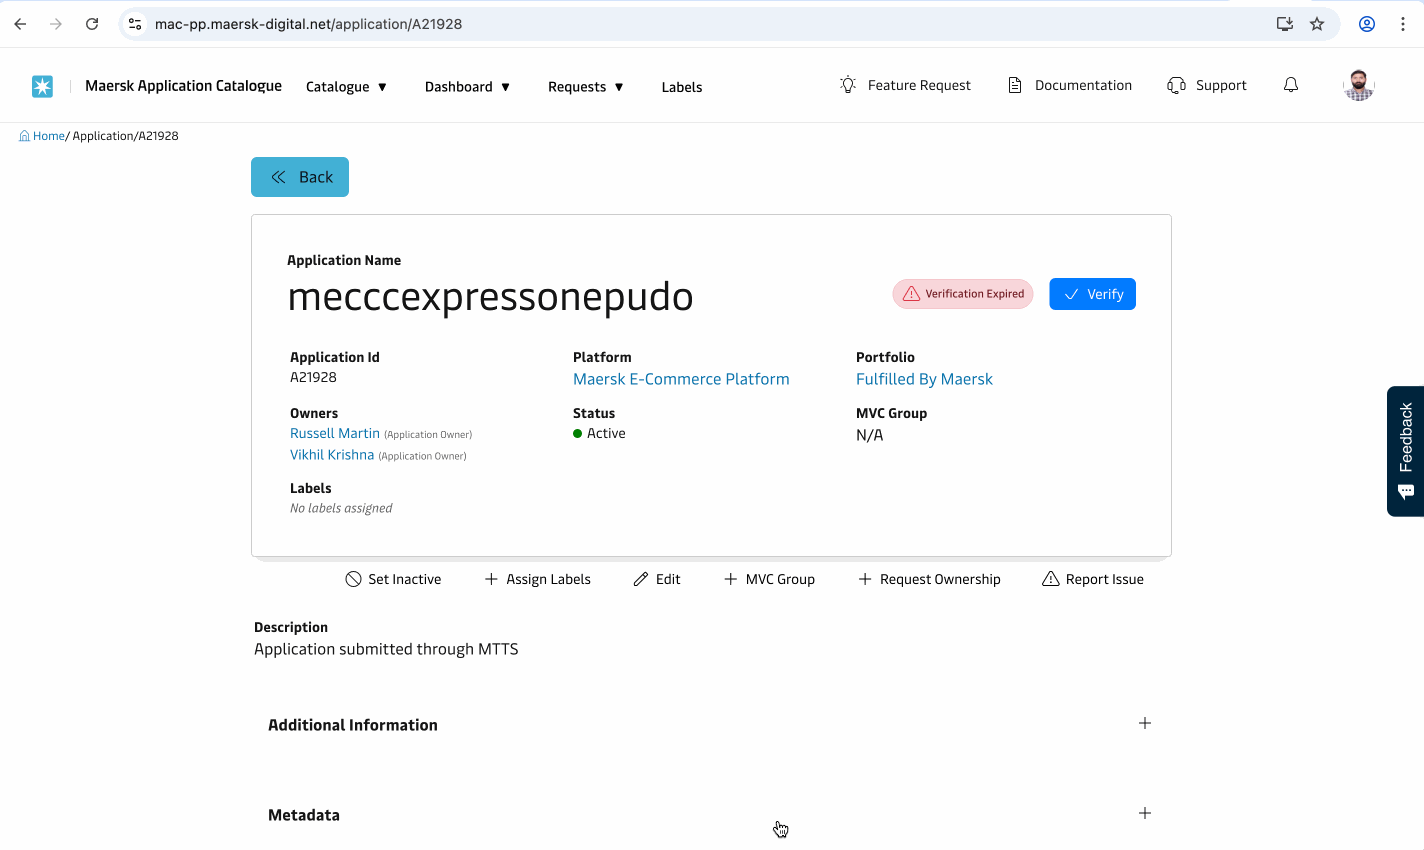
Task: Click the Verification Expired warning badge
Action: pos(962,293)
